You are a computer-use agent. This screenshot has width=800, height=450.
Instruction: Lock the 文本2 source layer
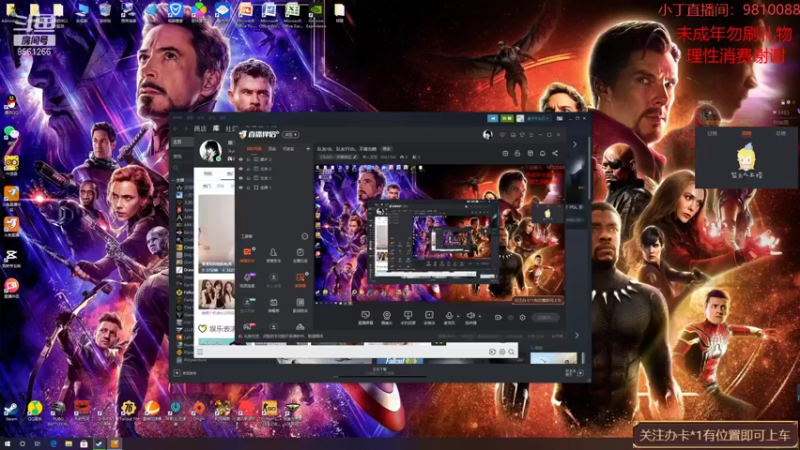[249, 169]
